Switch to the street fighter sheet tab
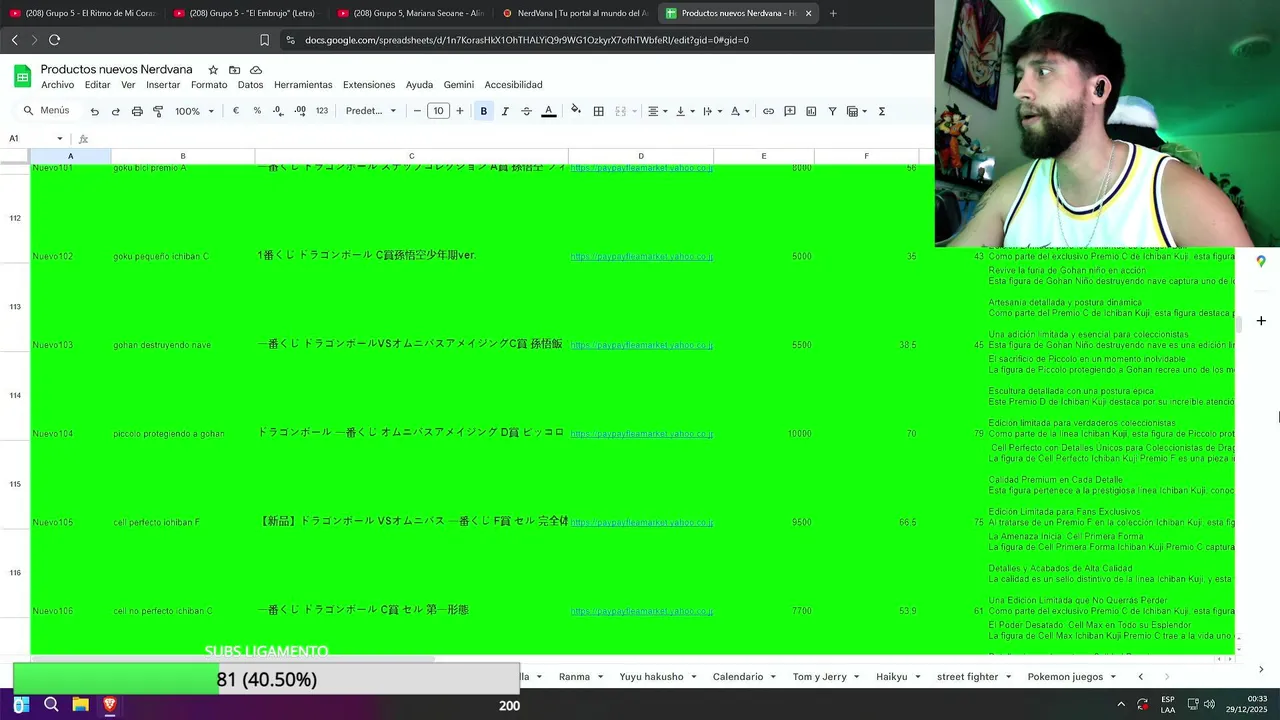The width and height of the screenshot is (1280, 720). pos(967,677)
